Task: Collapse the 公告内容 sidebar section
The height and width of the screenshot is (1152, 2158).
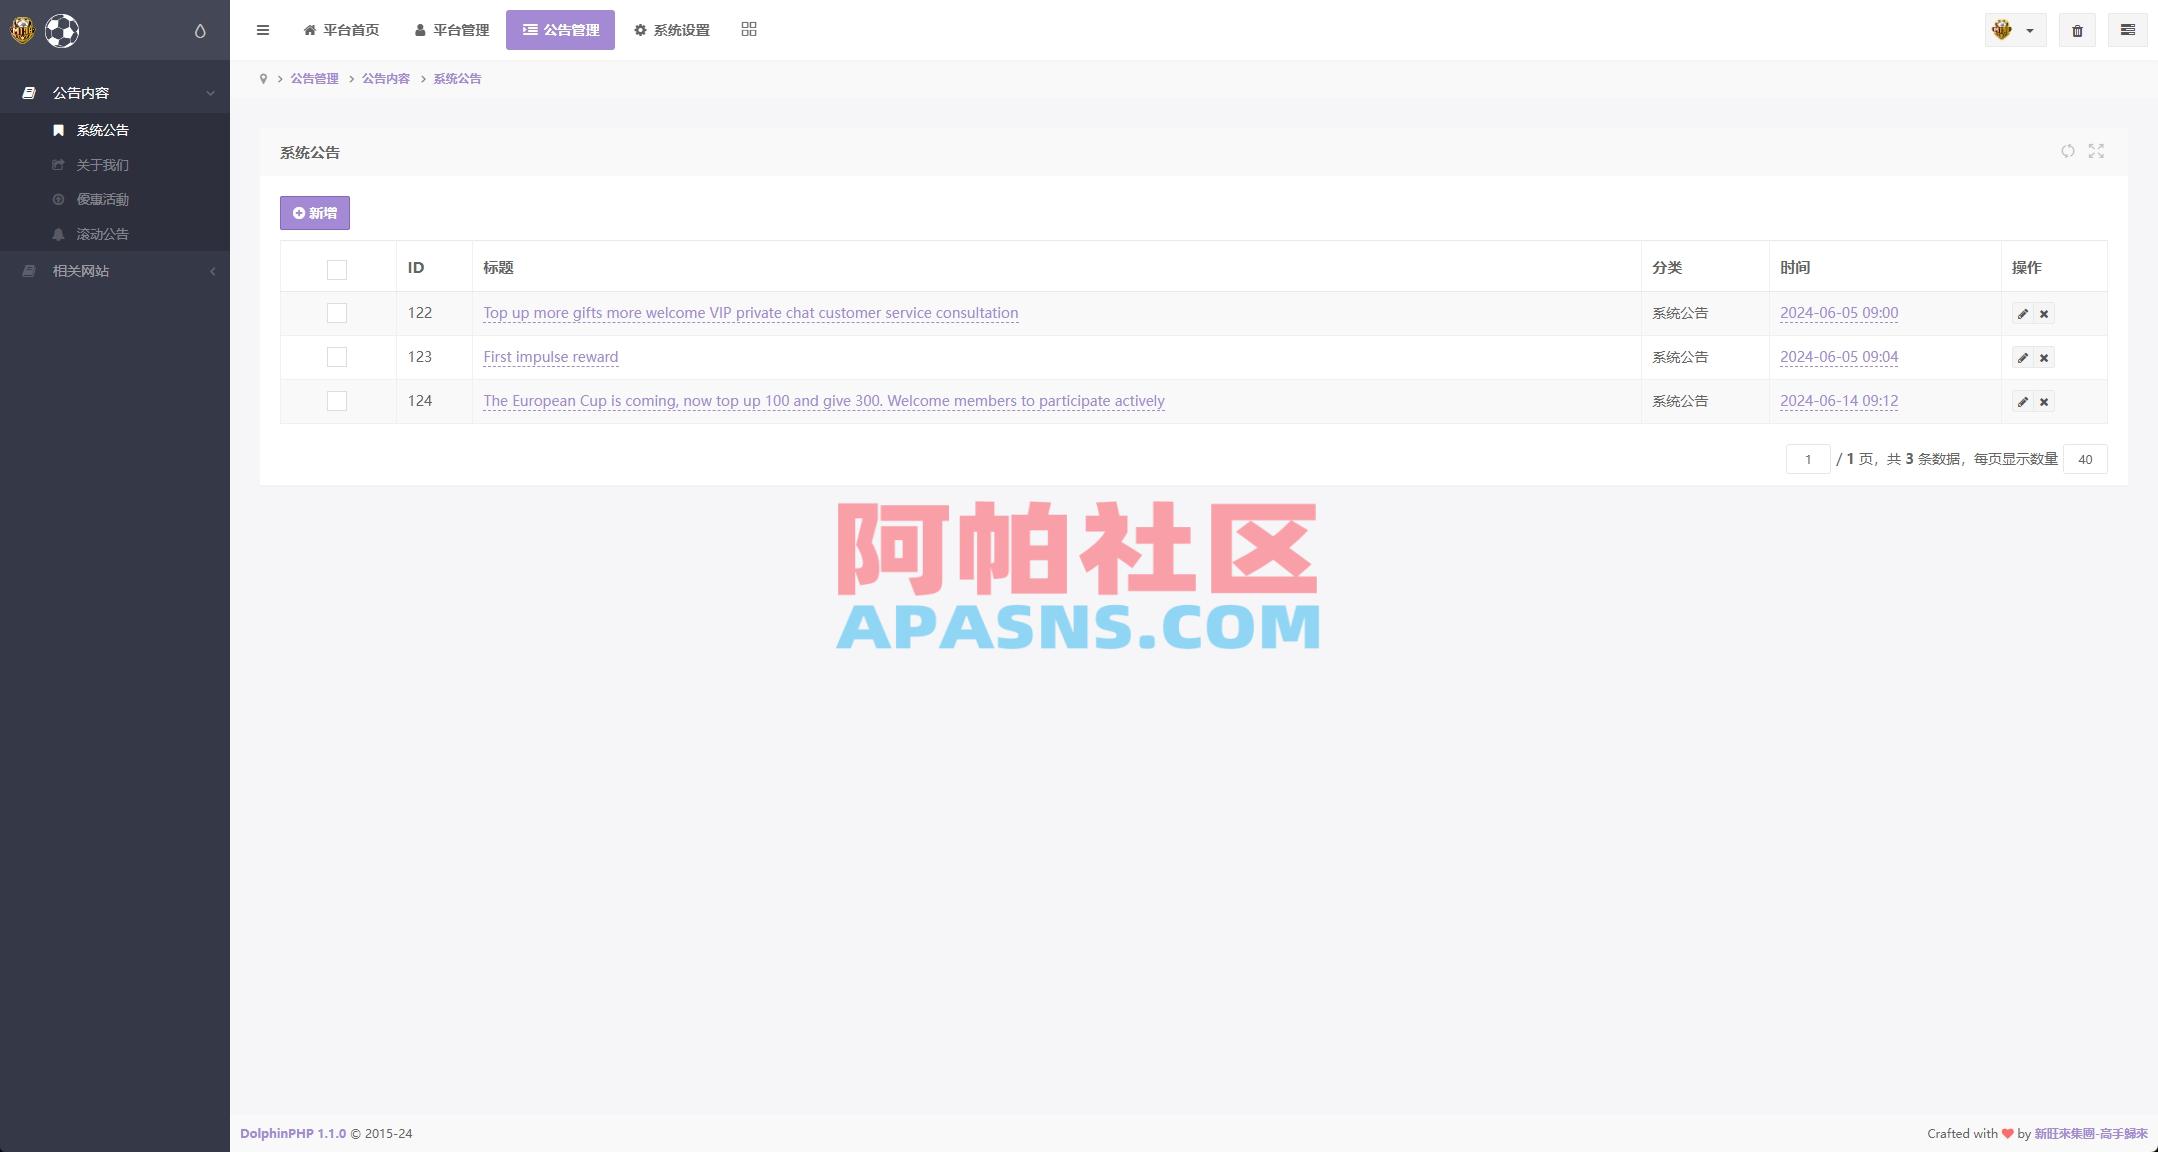Action: pyautogui.click(x=115, y=91)
